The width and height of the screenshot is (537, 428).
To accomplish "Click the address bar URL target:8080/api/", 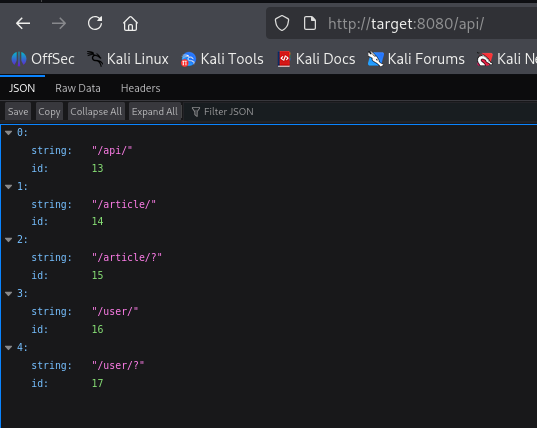I will pyautogui.click(x=406, y=24).
